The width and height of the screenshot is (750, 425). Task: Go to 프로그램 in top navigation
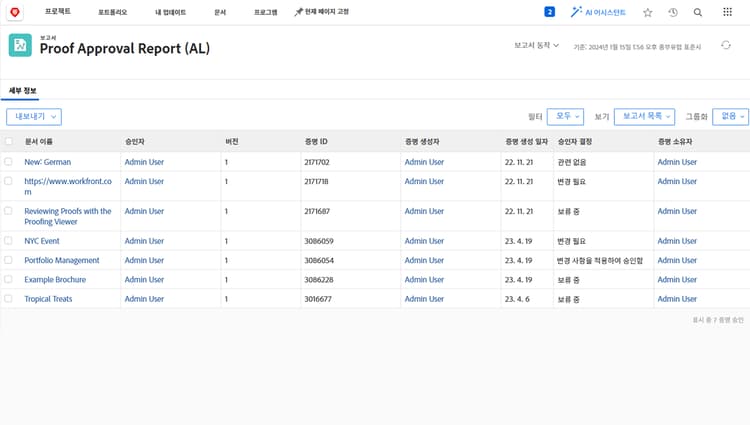pyautogui.click(x=265, y=12)
